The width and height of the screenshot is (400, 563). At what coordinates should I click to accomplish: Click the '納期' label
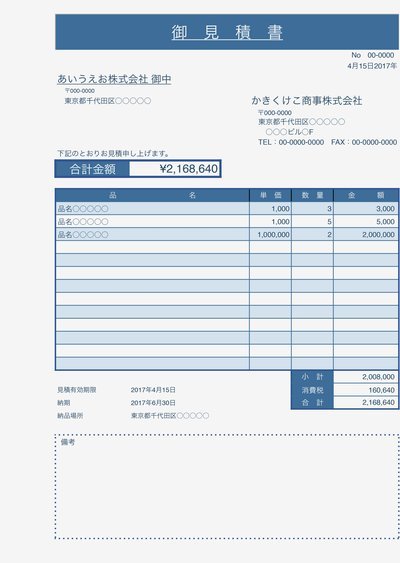(64, 403)
